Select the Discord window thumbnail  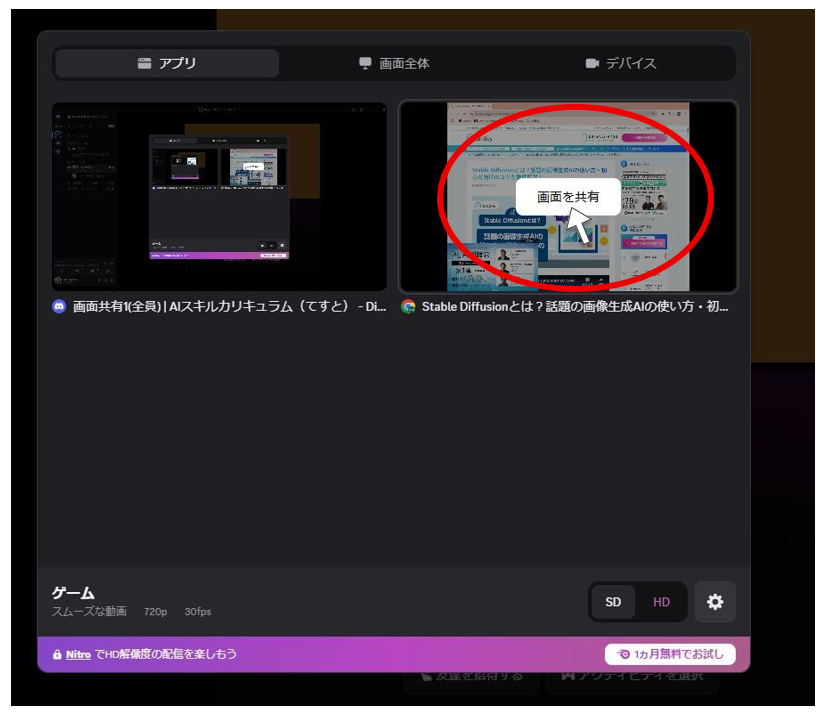[219, 196]
